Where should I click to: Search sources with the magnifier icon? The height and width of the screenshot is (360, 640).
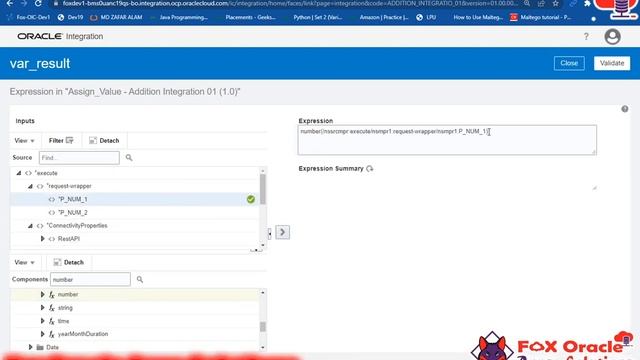[x=129, y=158]
